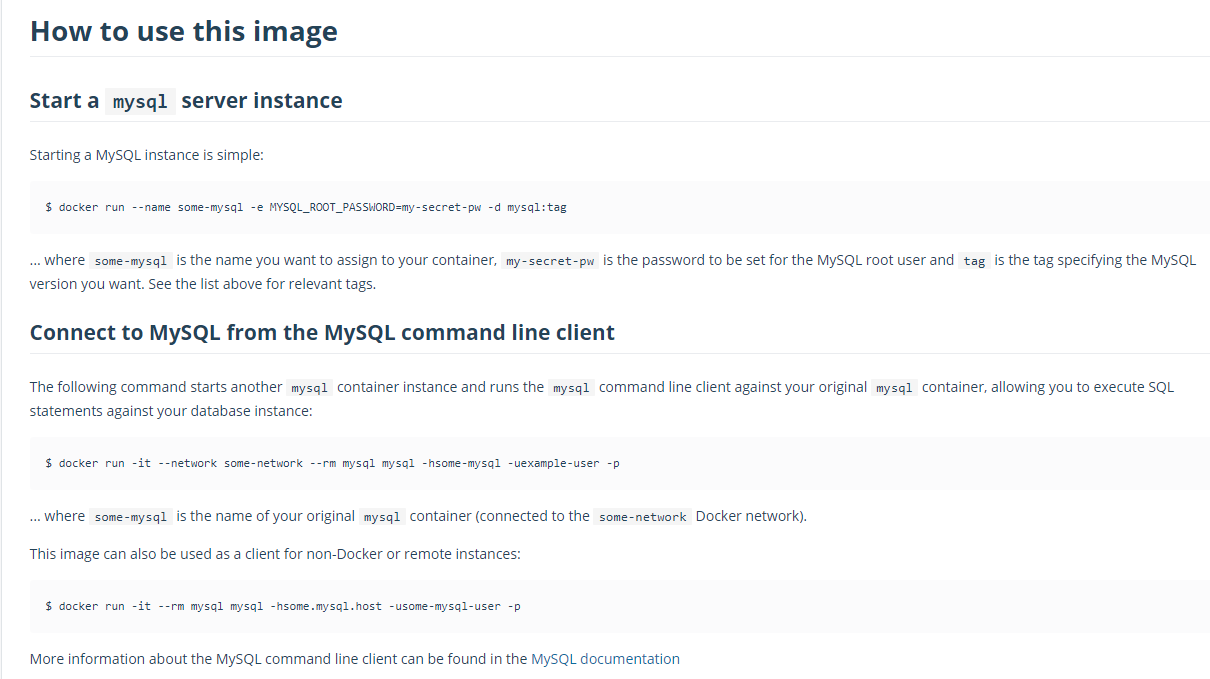This screenshot has height=679, width=1210.
Task: Click the "mysql" code label in the Start heading
Action: tap(140, 102)
